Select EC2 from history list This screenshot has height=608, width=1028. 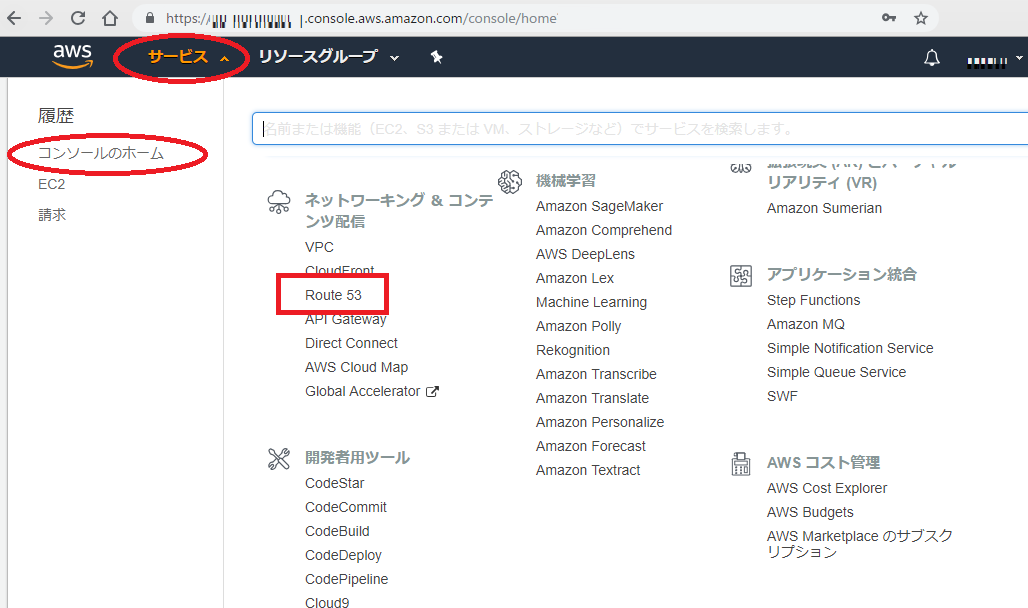[x=52, y=184]
